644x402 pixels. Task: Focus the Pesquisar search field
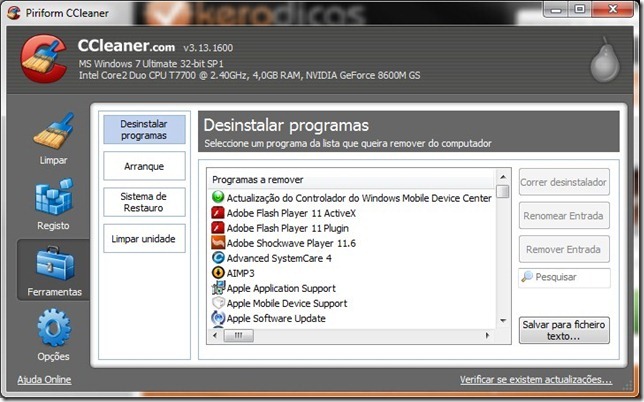point(564,277)
